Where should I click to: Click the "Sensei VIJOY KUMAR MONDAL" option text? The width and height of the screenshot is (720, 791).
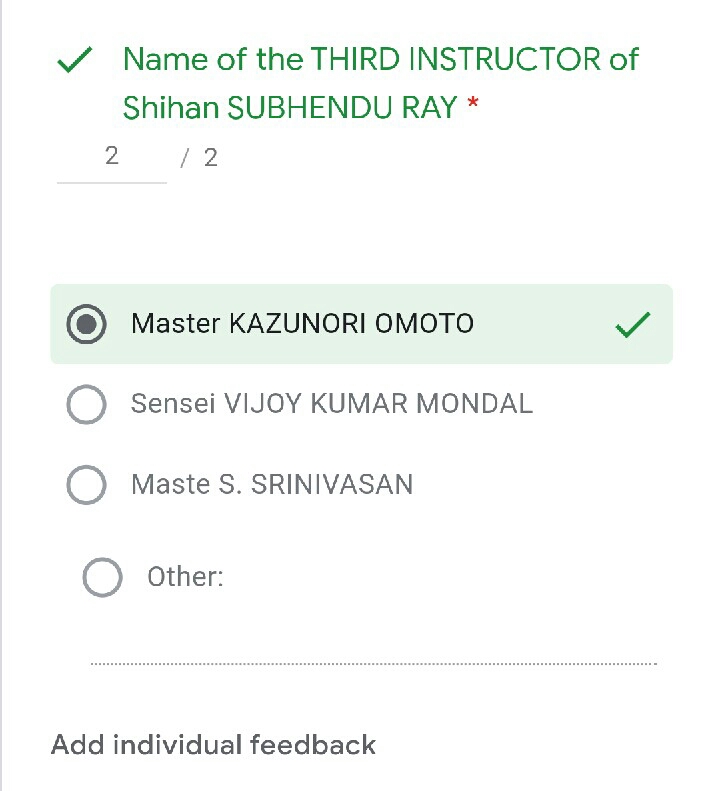click(x=331, y=404)
